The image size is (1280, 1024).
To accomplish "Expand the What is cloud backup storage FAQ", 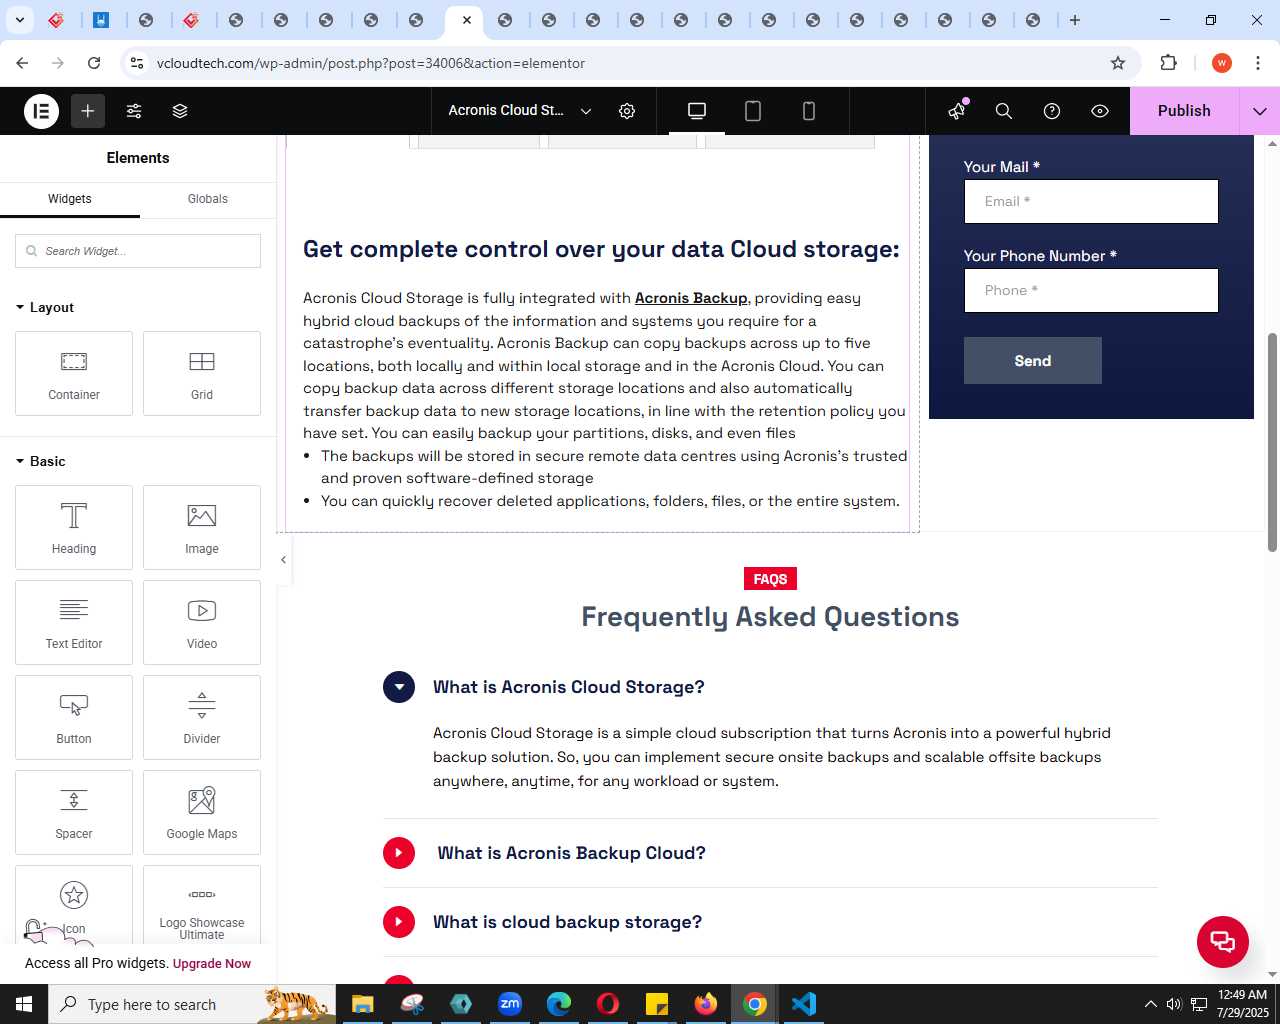I will (x=399, y=922).
